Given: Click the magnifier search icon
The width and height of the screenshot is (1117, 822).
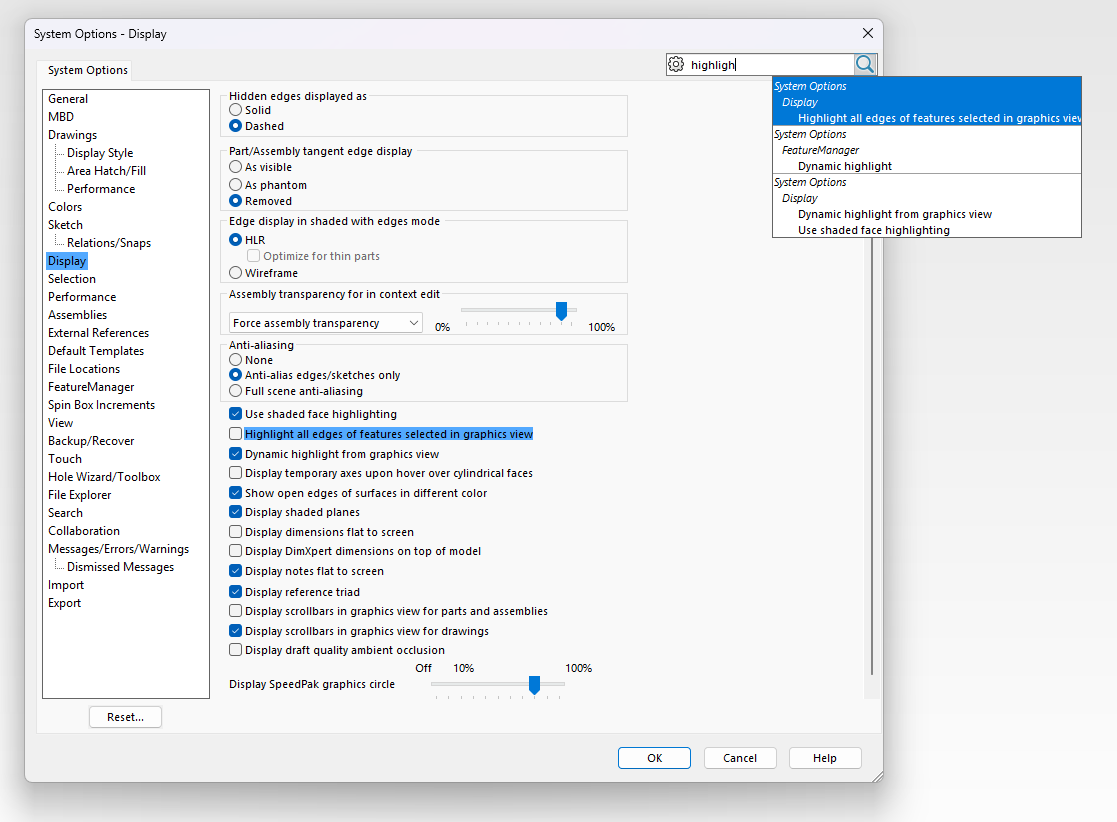Looking at the screenshot, I should click(865, 64).
